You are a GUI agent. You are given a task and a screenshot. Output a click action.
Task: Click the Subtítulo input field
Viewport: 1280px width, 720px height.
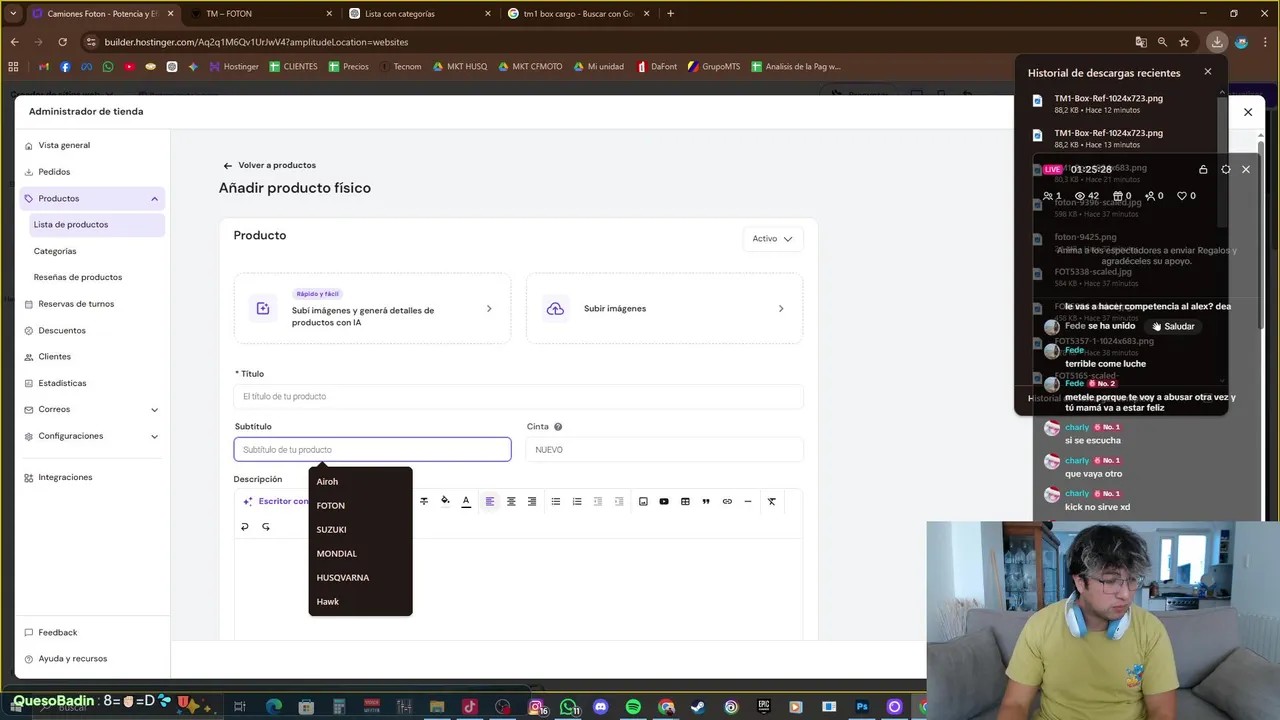pos(372,449)
